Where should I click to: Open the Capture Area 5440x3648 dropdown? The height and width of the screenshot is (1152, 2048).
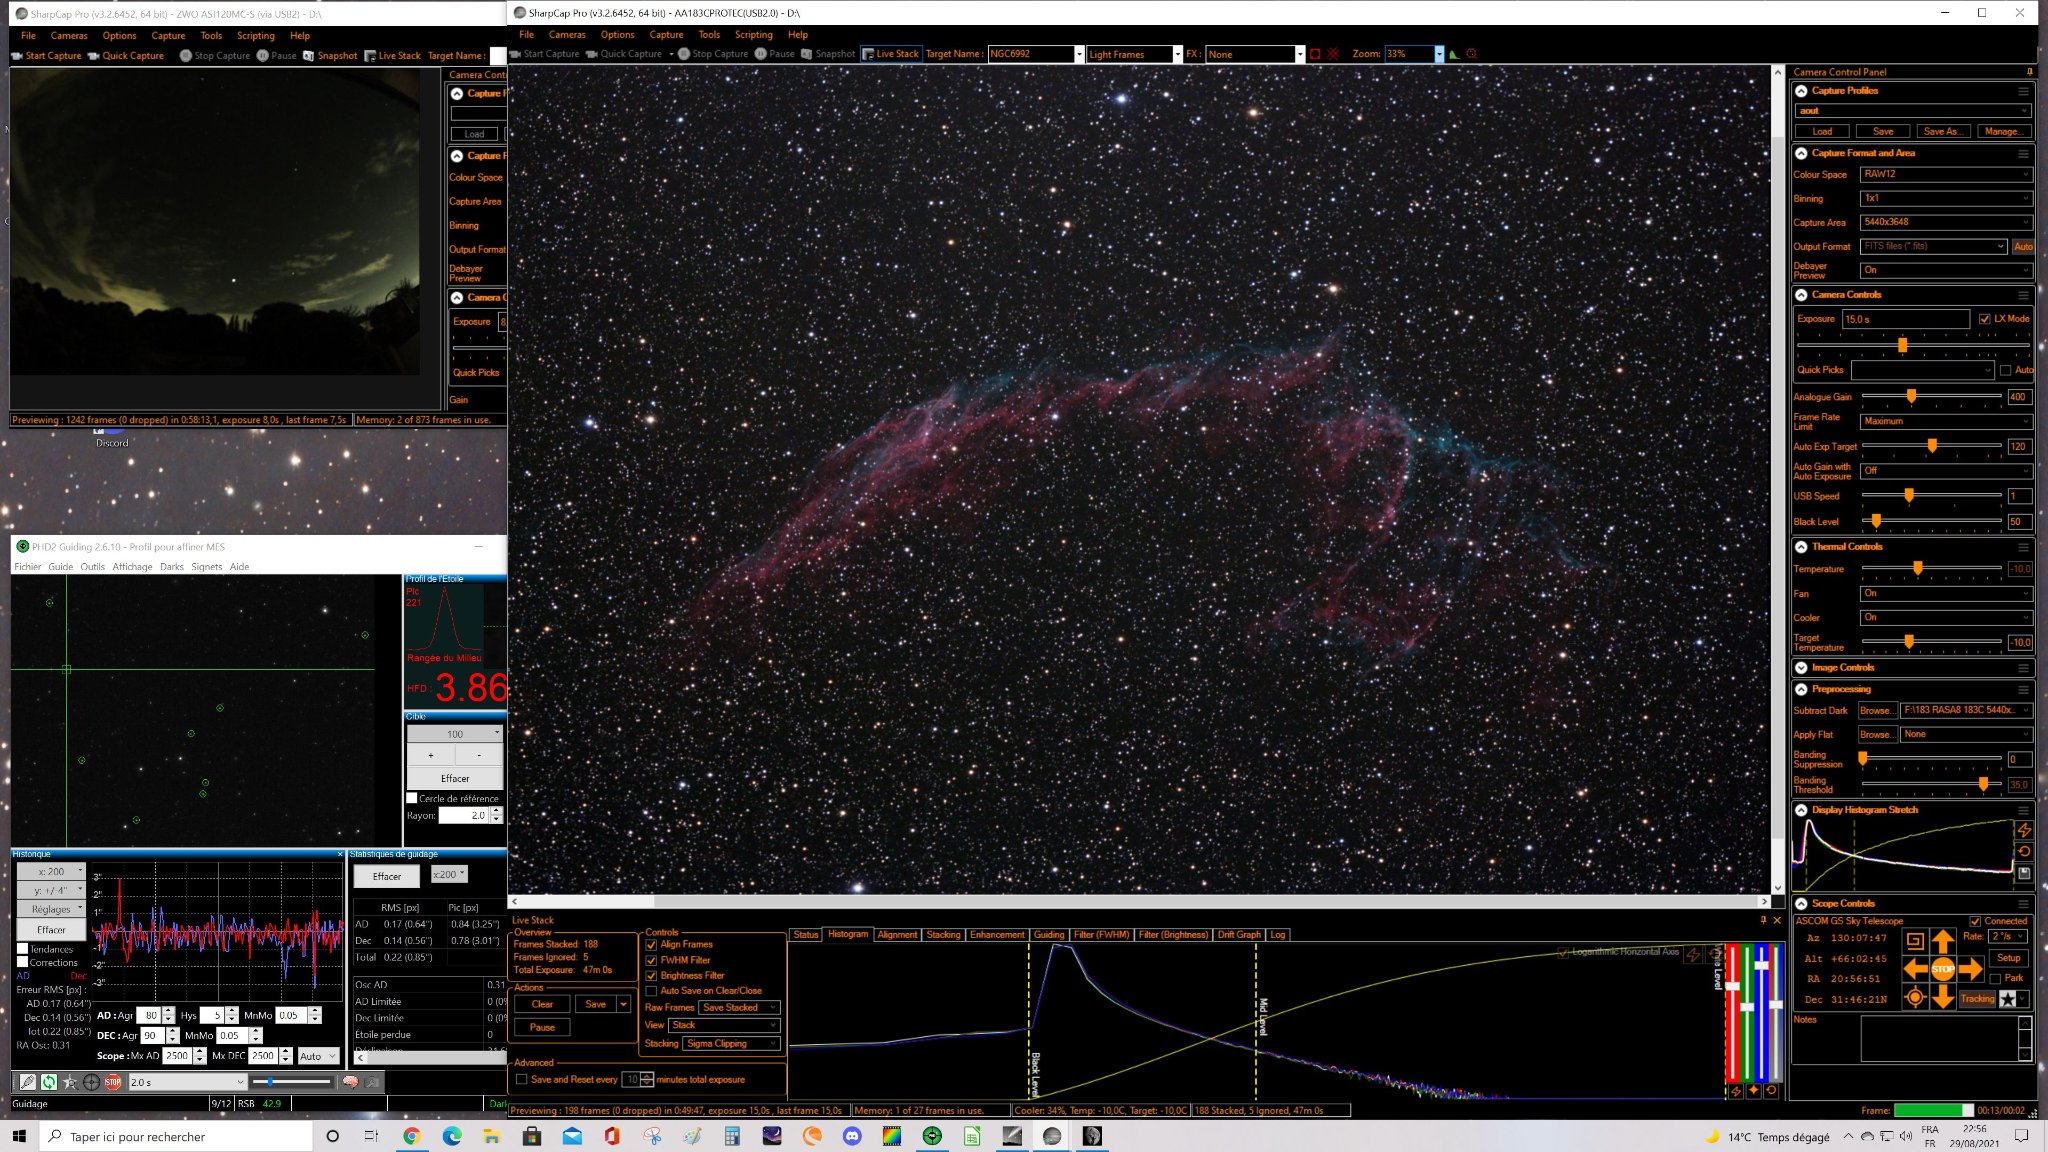[1946, 222]
